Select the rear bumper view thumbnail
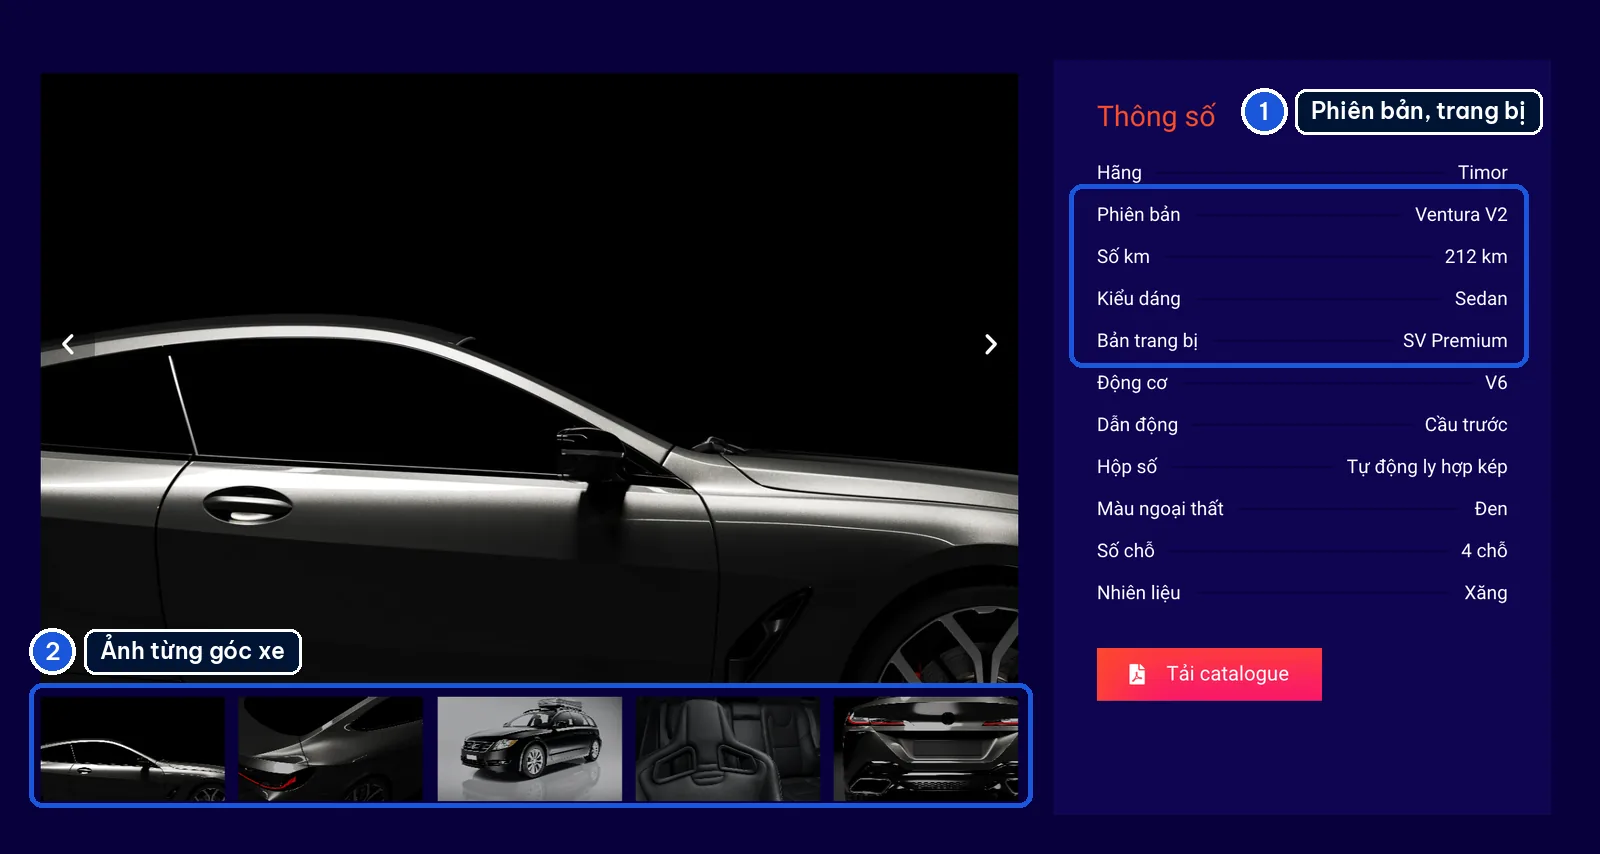Screen dimensions: 1600x854 [926, 749]
